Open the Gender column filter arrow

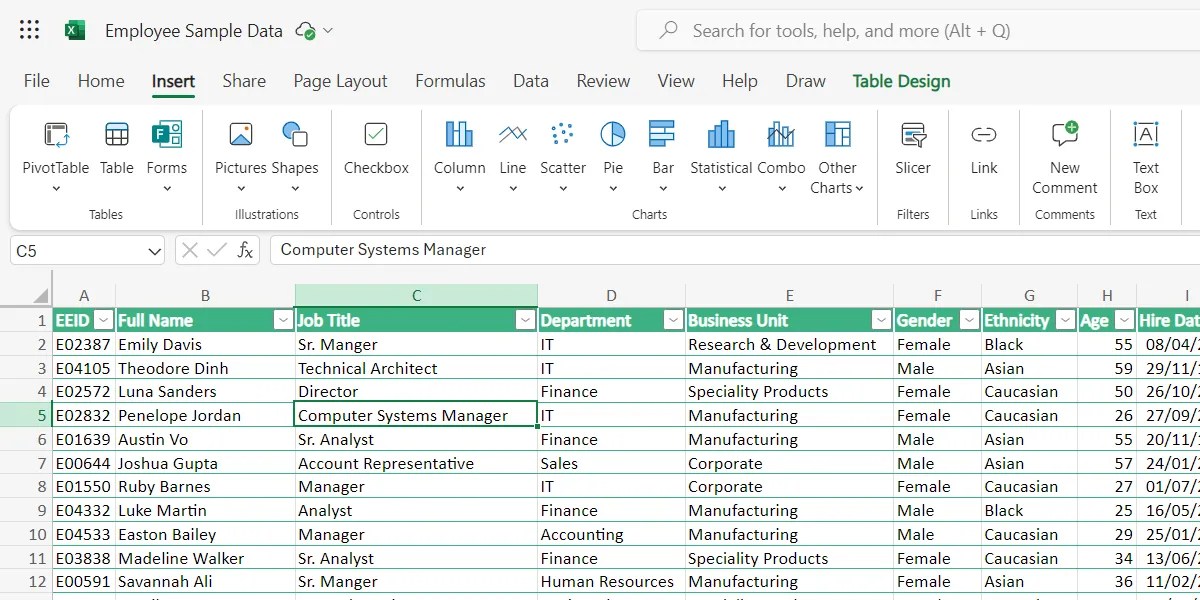point(968,320)
